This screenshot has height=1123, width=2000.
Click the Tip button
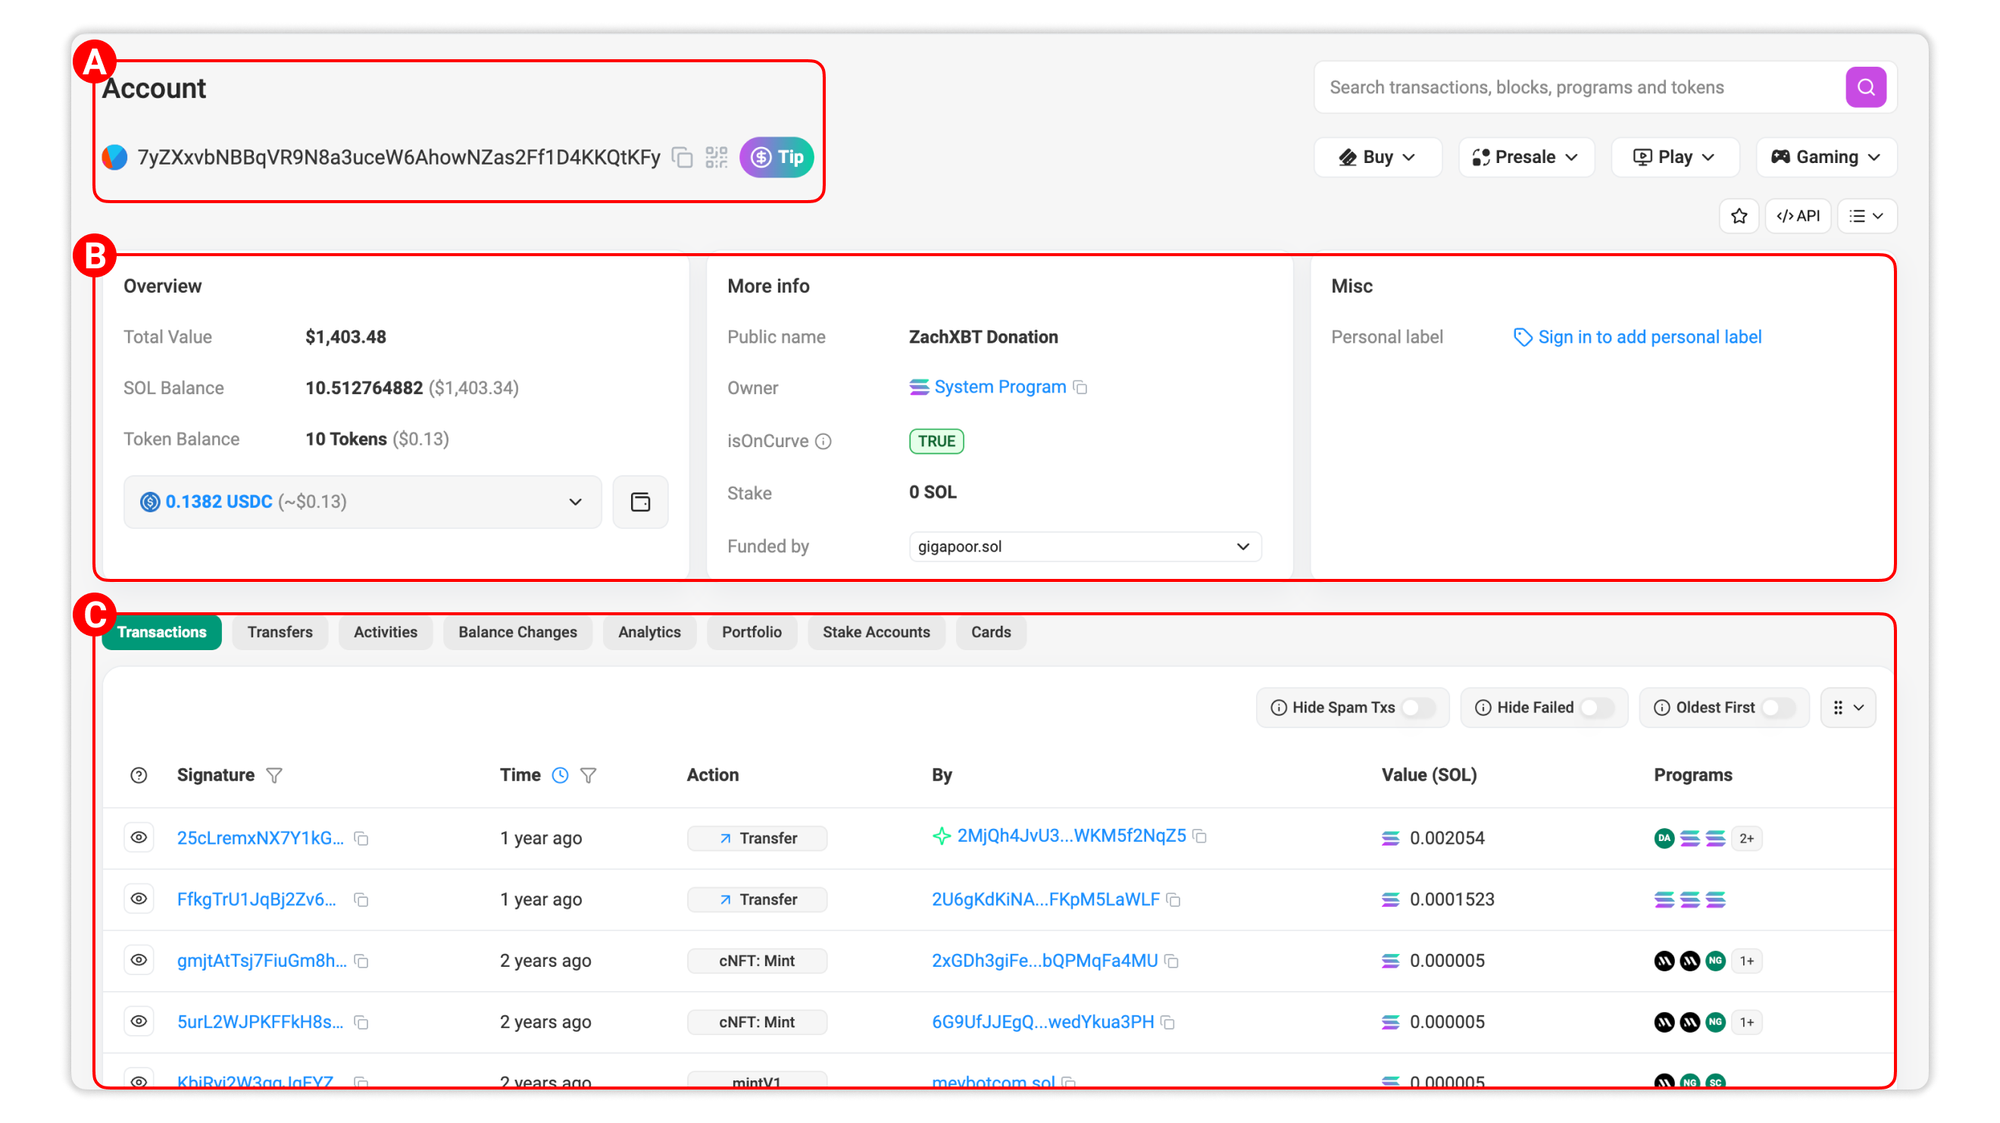coord(777,158)
